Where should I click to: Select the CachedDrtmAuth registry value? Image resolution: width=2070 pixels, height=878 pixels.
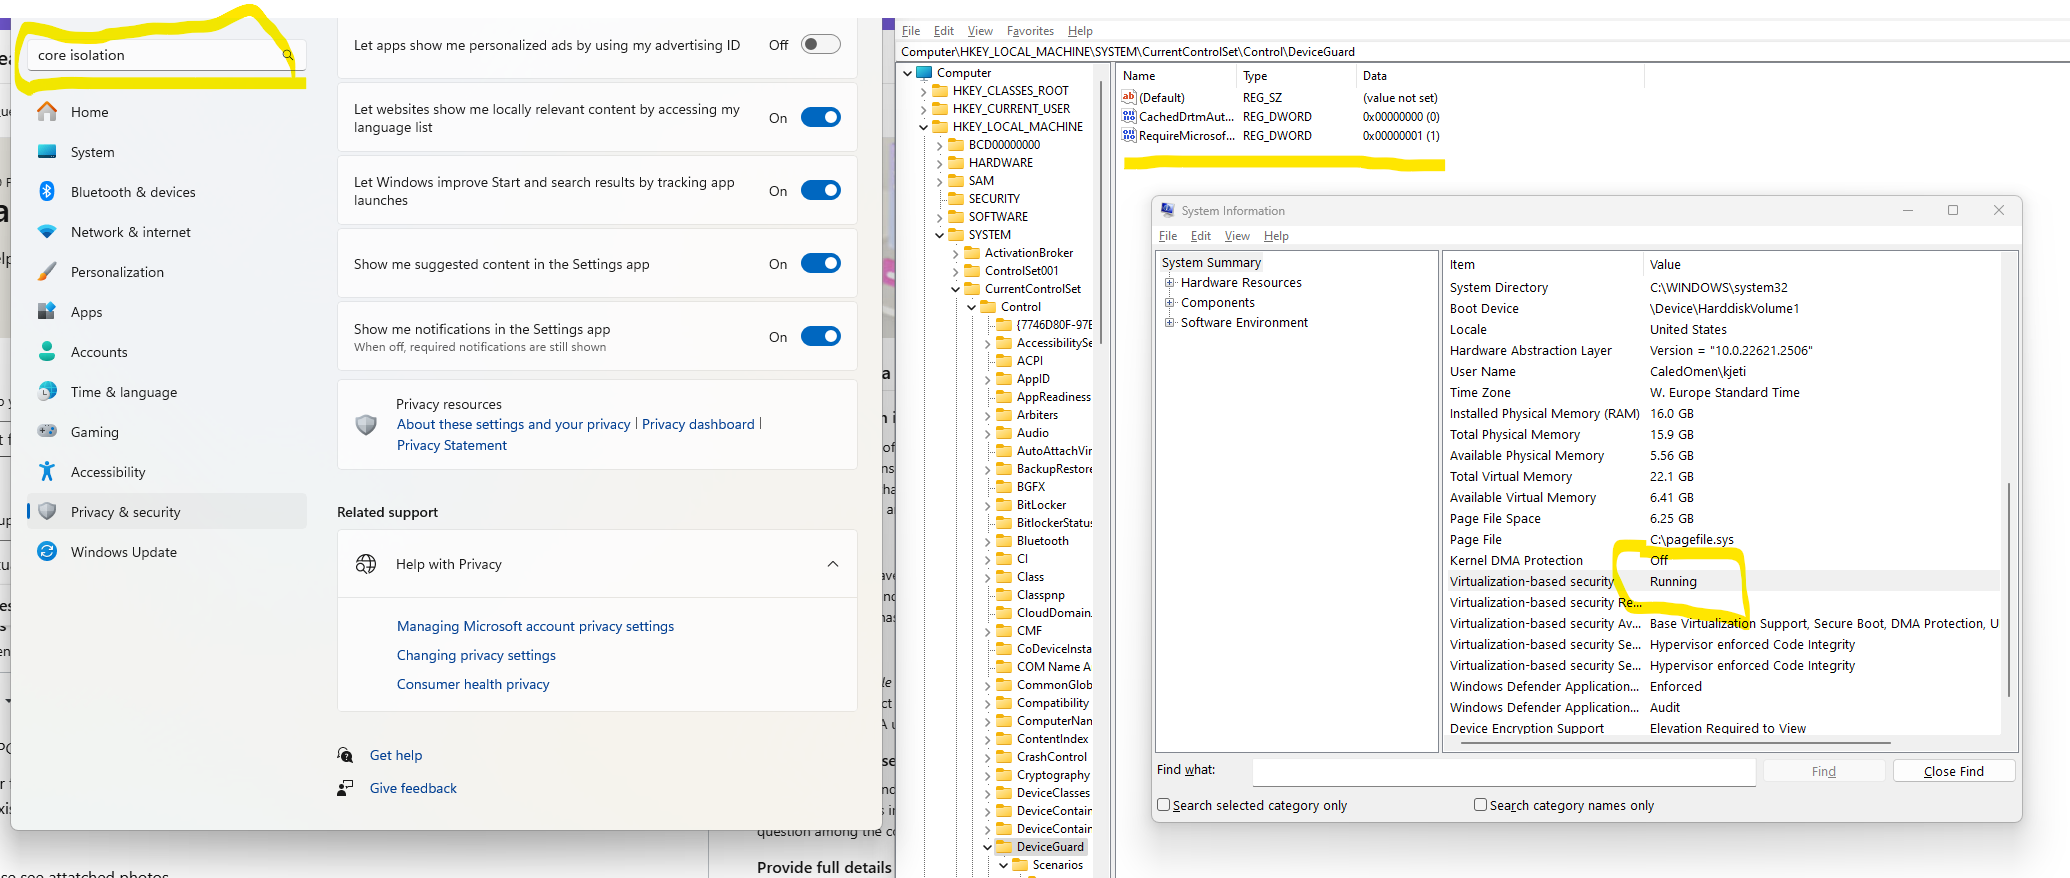(x=1178, y=117)
